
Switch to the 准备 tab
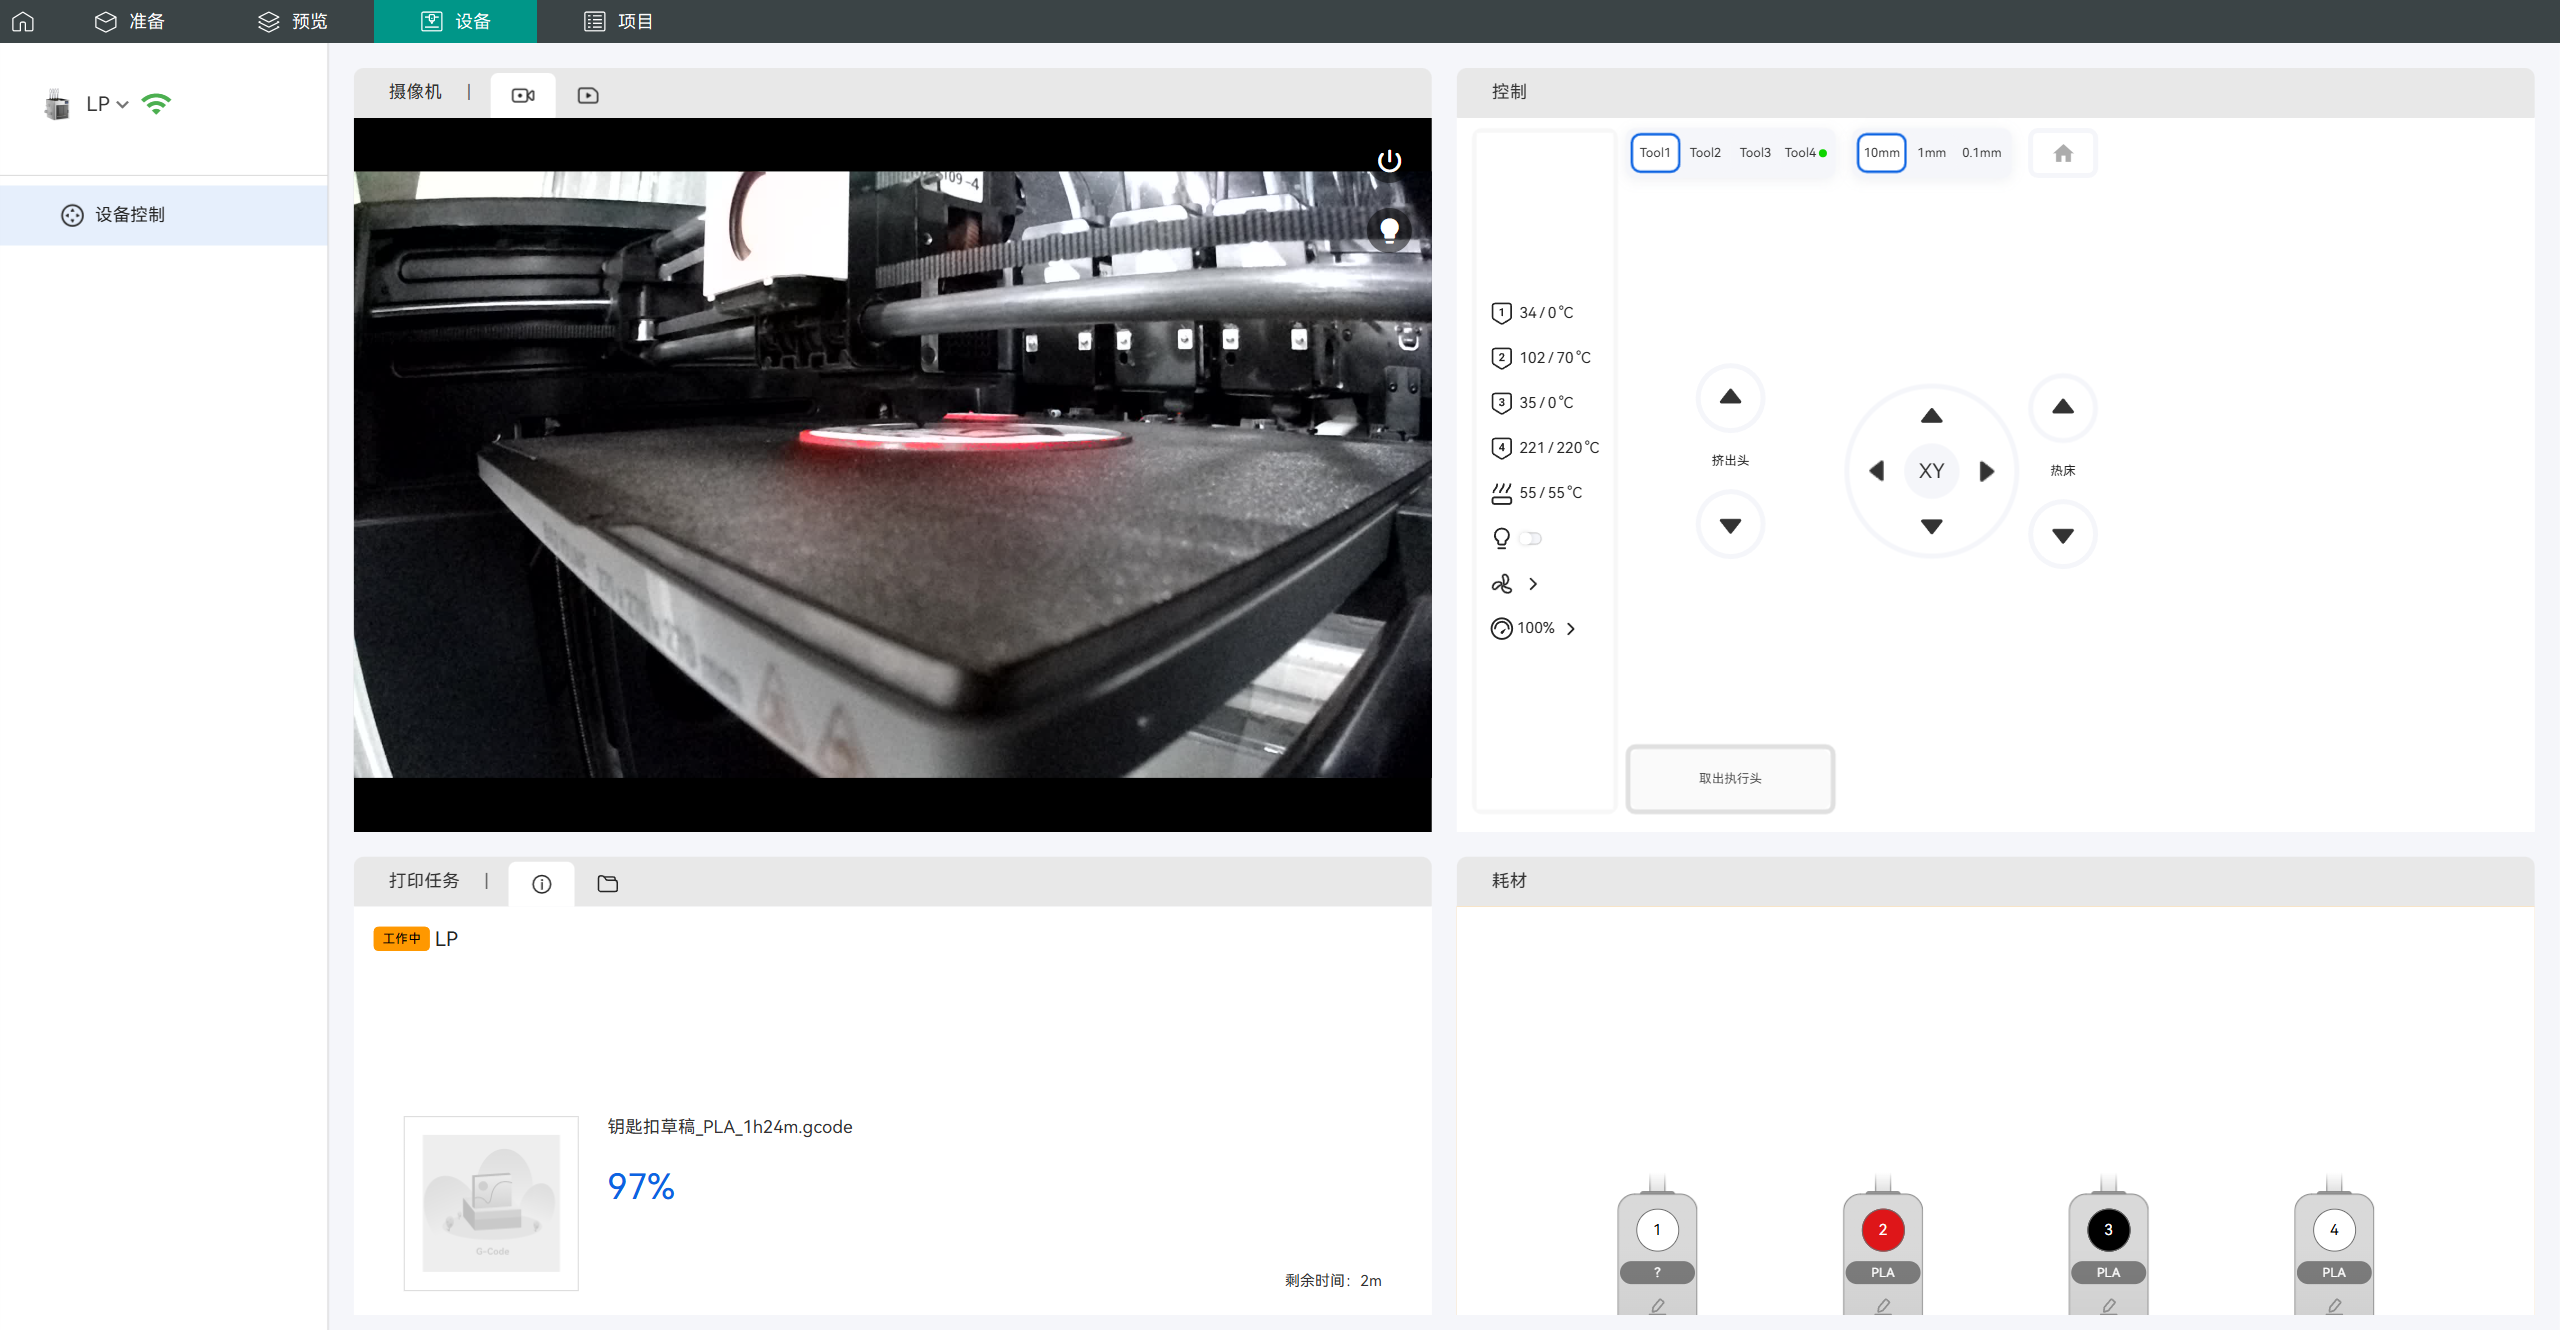tap(130, 21)
